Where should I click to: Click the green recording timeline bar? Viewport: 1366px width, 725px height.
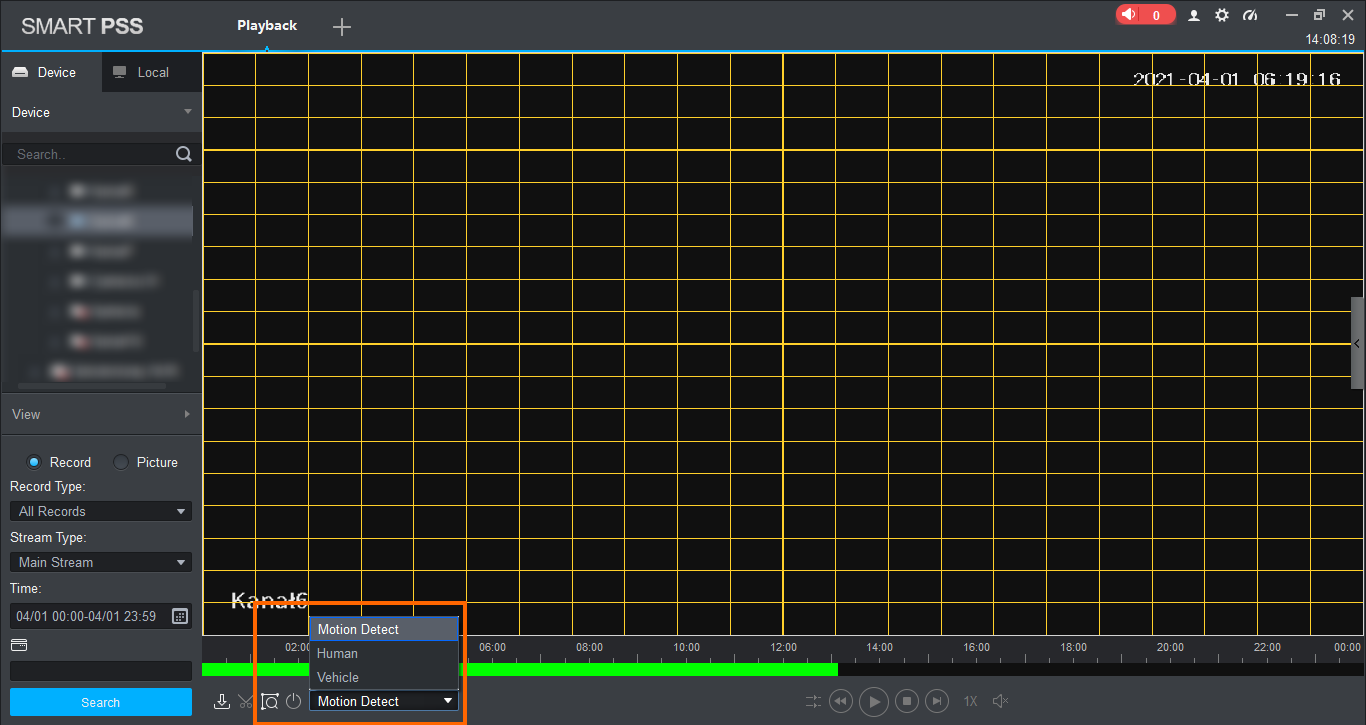click(650, 669)
